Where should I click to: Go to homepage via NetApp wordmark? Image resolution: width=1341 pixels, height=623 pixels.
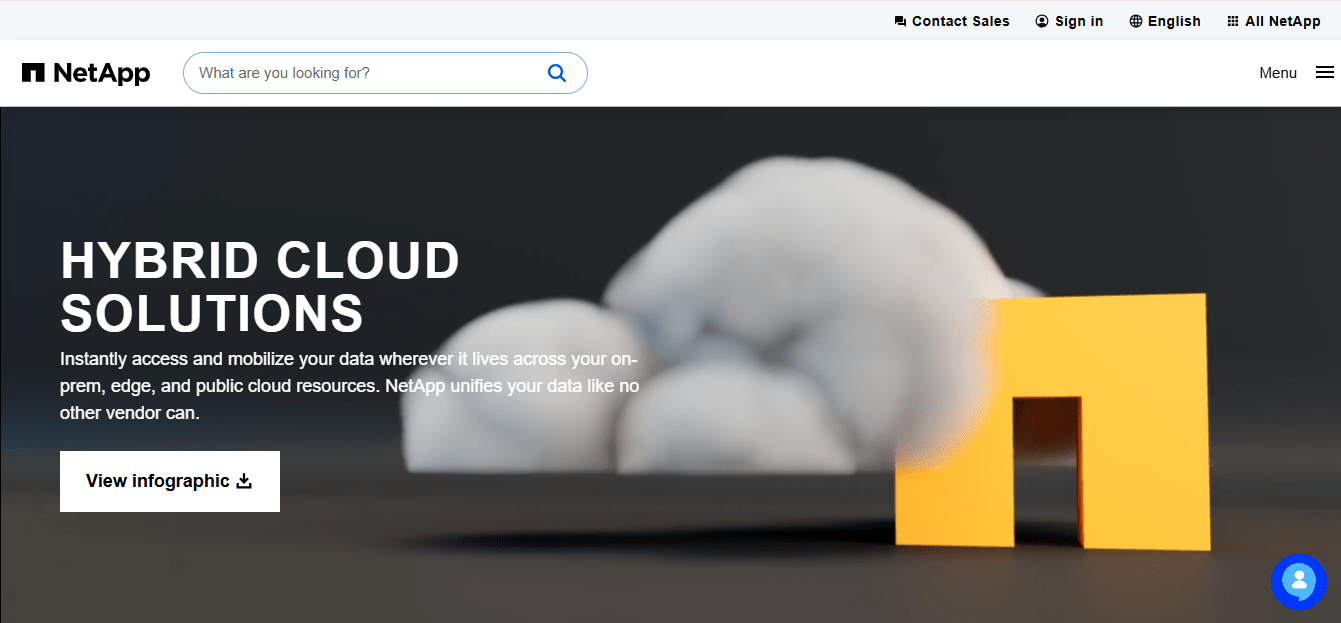click(x=101, y=73)
